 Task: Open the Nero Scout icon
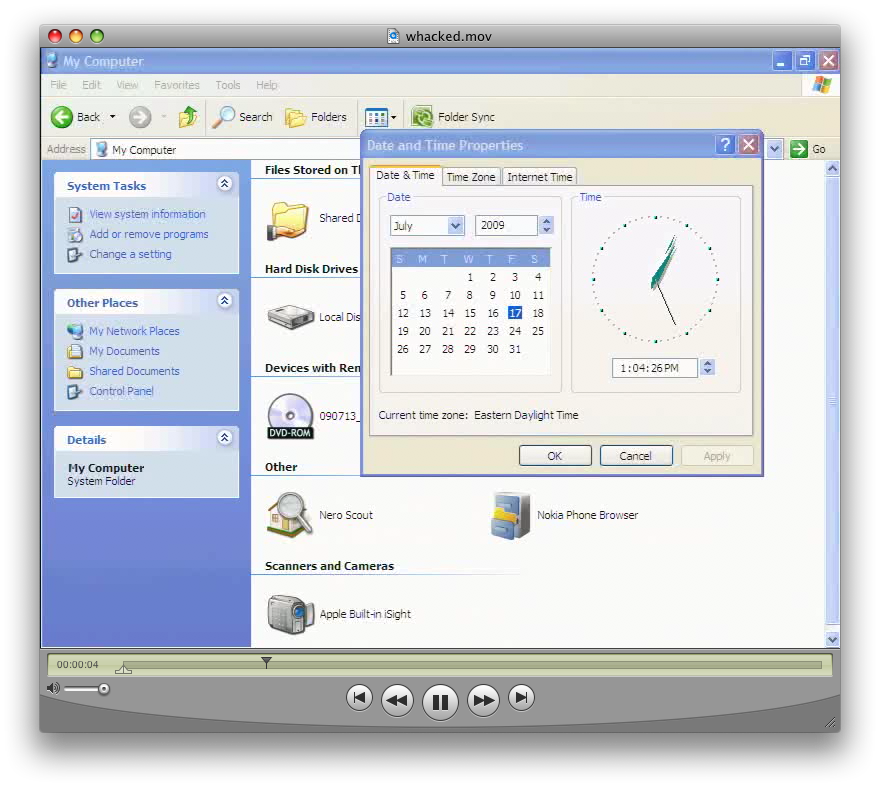(x=290, y=516)
